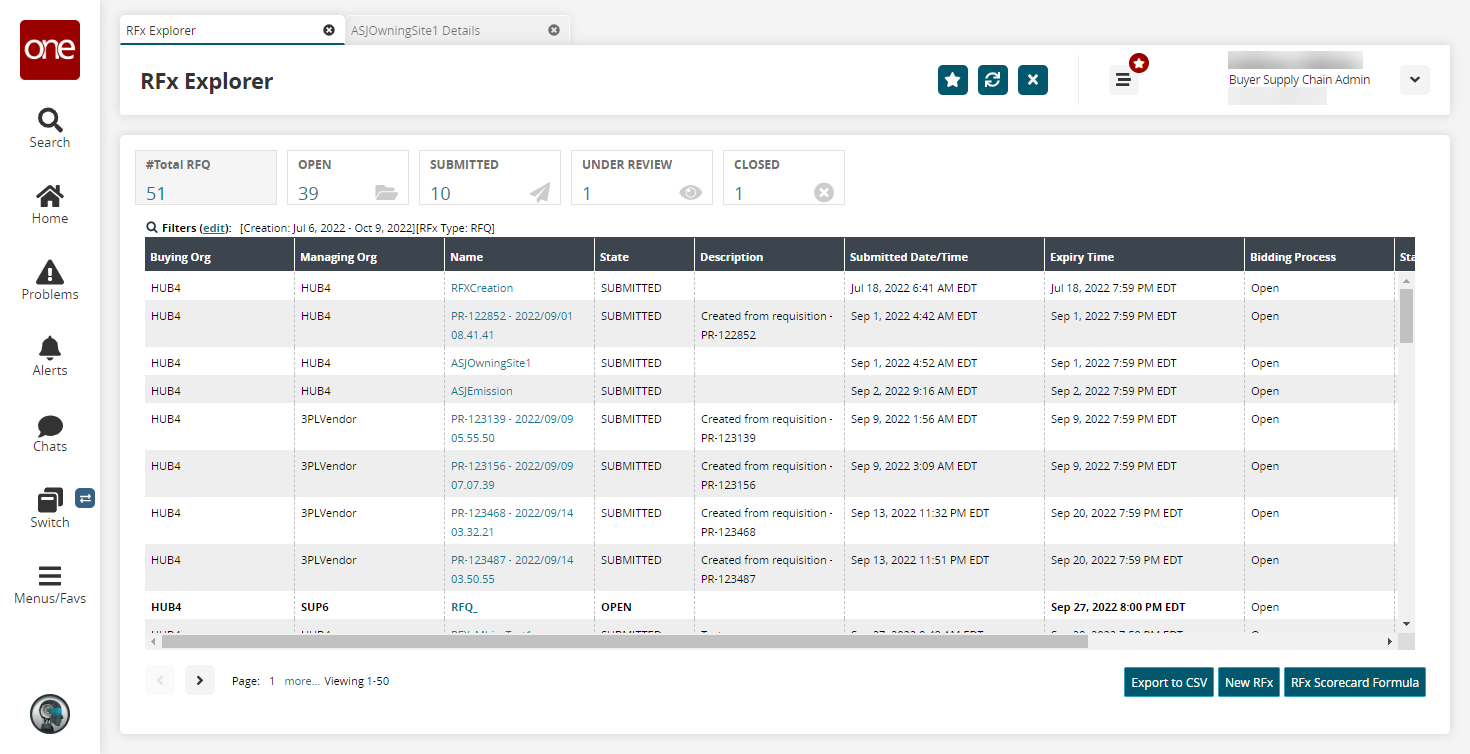Expand the user profile dropdown arrow
The width and height of the screenshot is (1470, 754).
[1414, 80]
